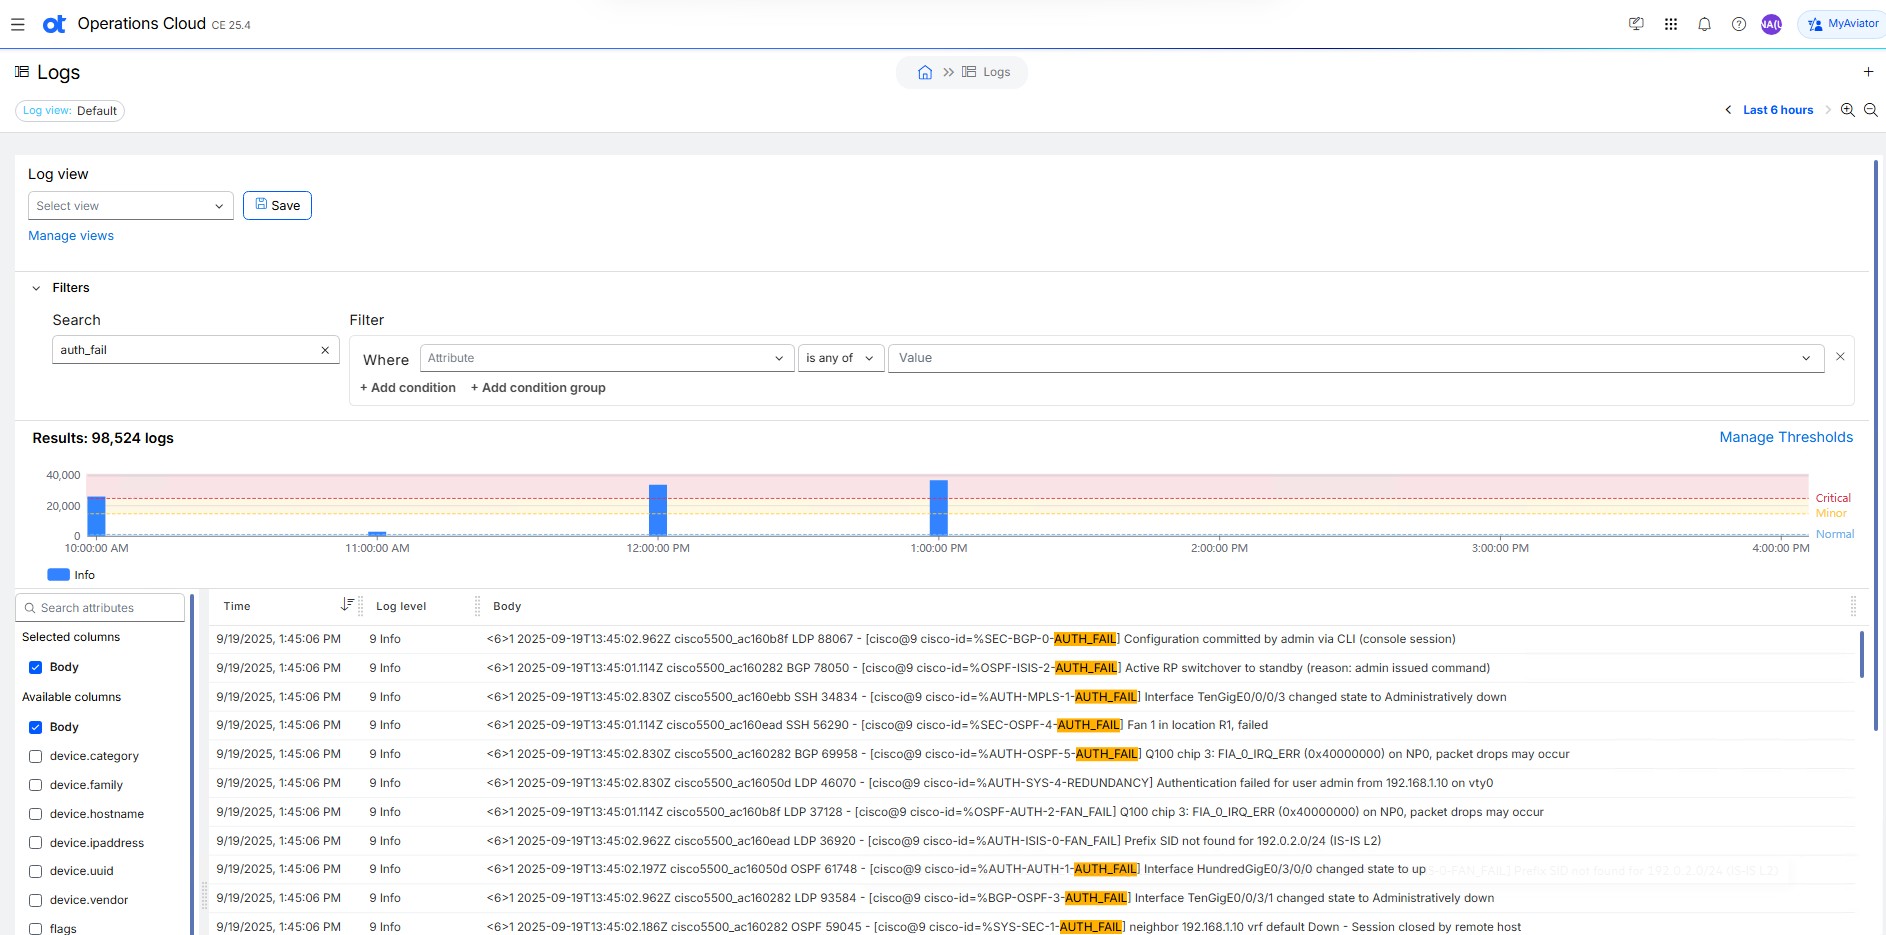
Task: Open the help question mark icon
Action: pos(1739,24)
